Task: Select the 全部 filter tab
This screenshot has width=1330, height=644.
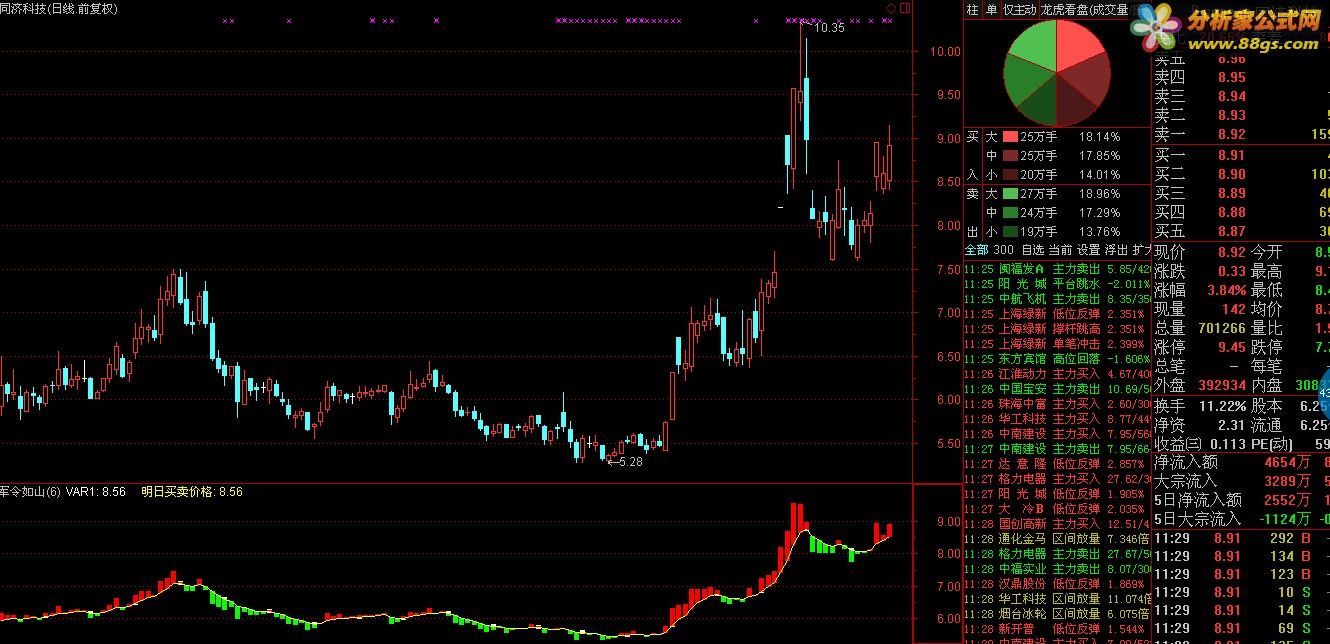Action: tap(976, 249)
